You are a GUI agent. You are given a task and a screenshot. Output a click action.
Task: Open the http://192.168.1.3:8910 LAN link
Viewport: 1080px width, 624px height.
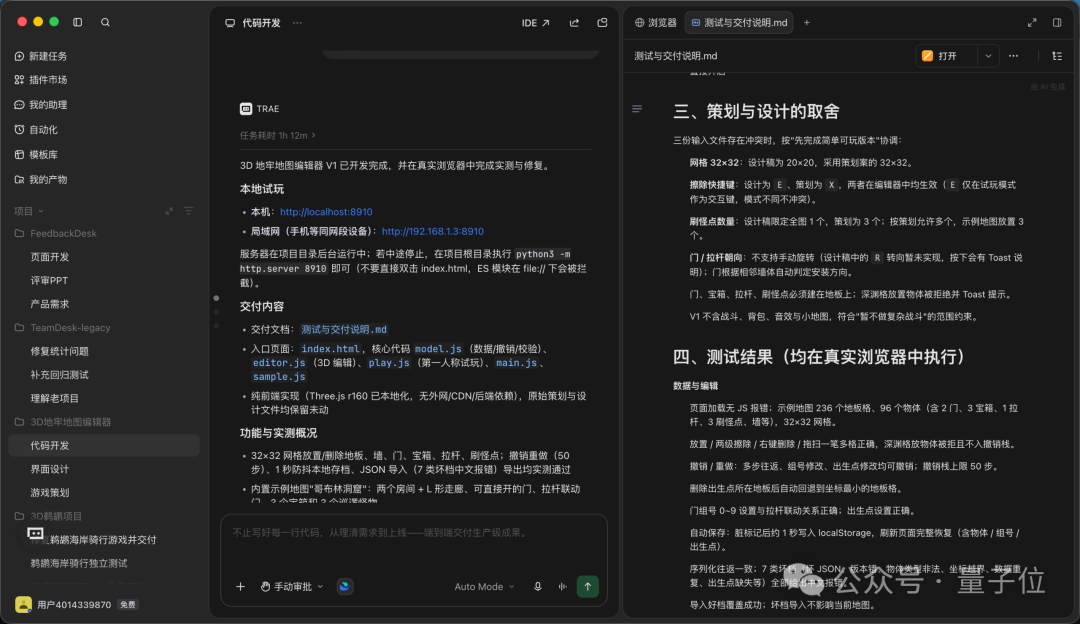433,231
